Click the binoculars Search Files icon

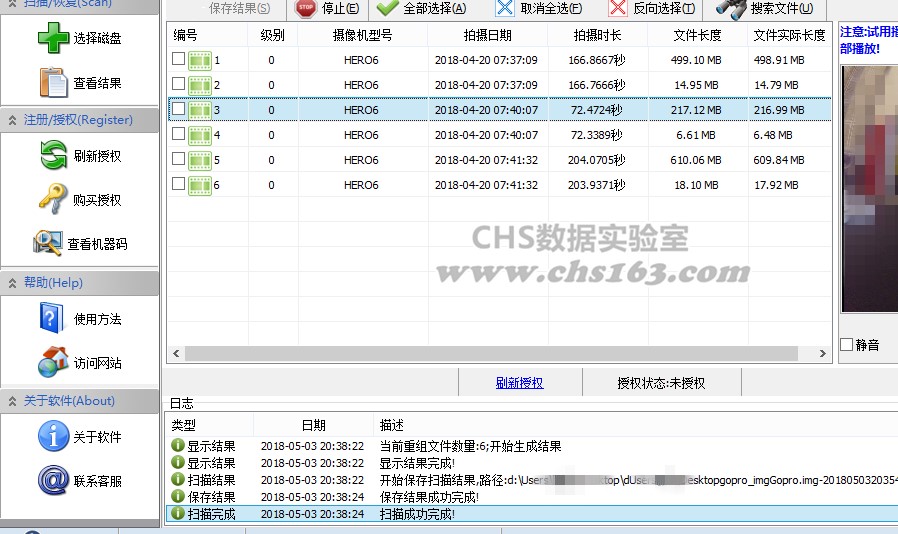(731, 8)
